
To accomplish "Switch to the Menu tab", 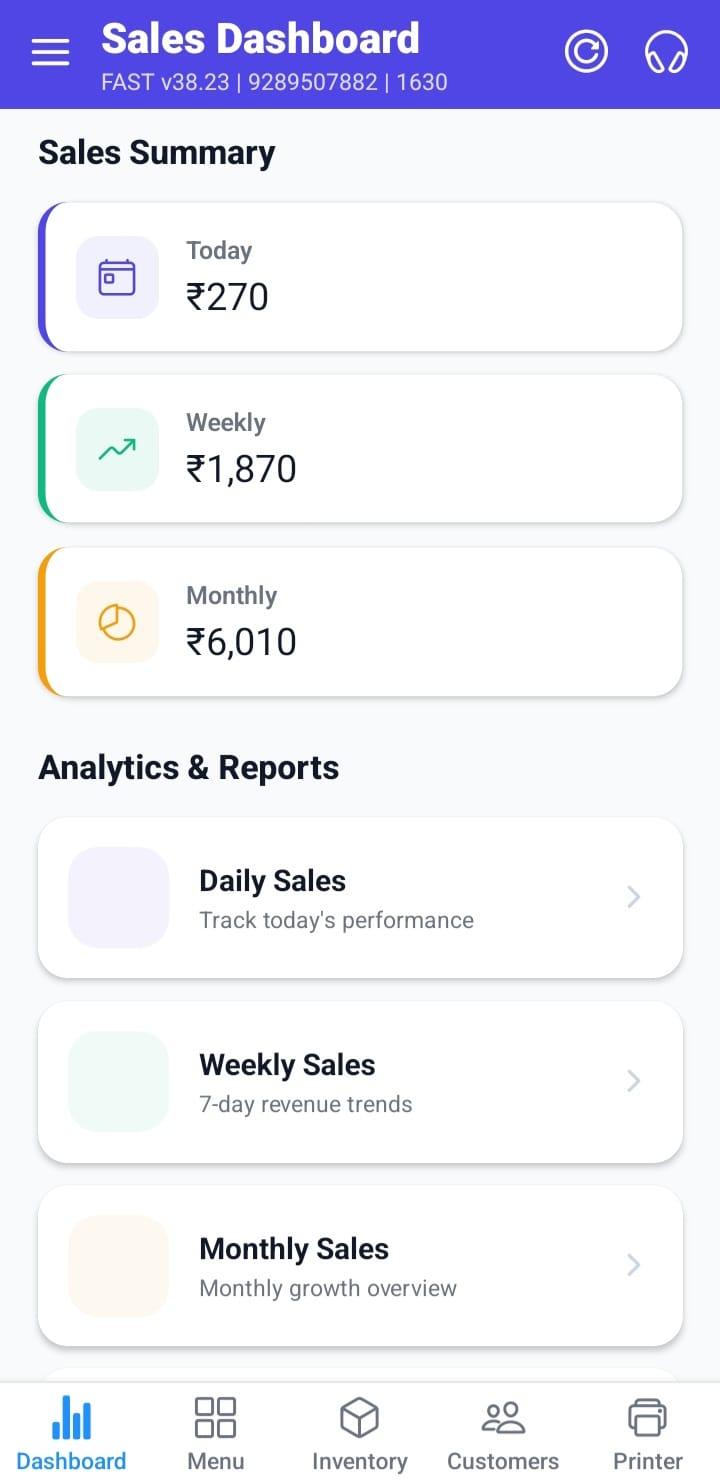I will (215, 1434).
